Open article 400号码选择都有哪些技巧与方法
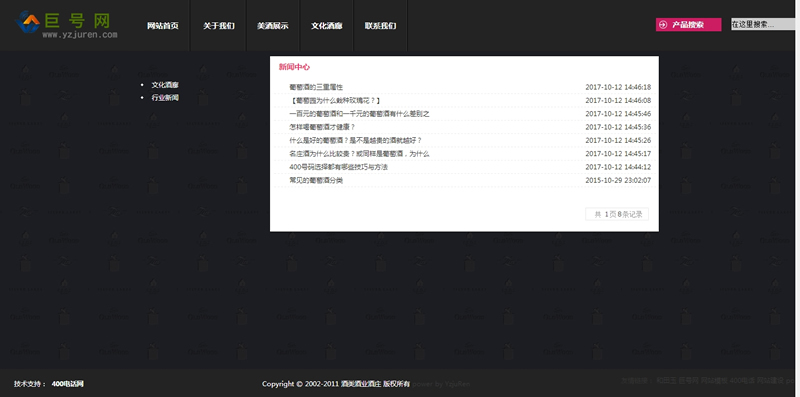 coord(338,167)
